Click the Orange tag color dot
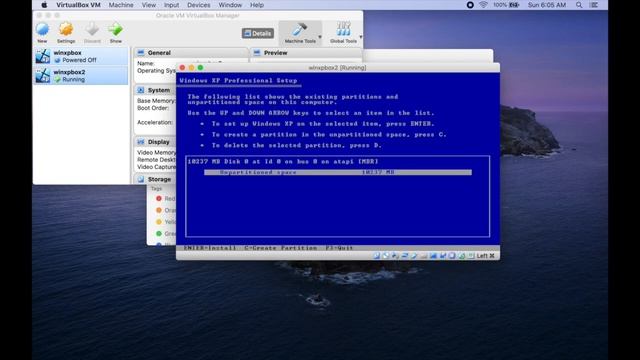Image resolution: width=640 pixels, height=360 pixels. click(159, 210)
